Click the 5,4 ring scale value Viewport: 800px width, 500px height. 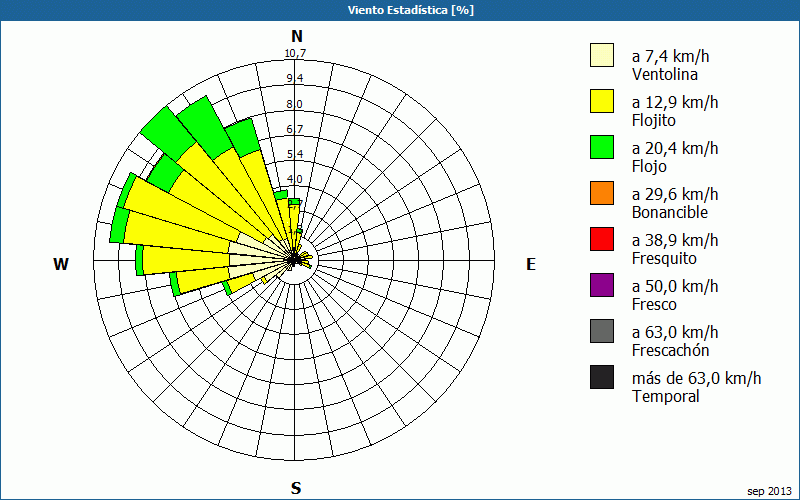pos(295,154)
